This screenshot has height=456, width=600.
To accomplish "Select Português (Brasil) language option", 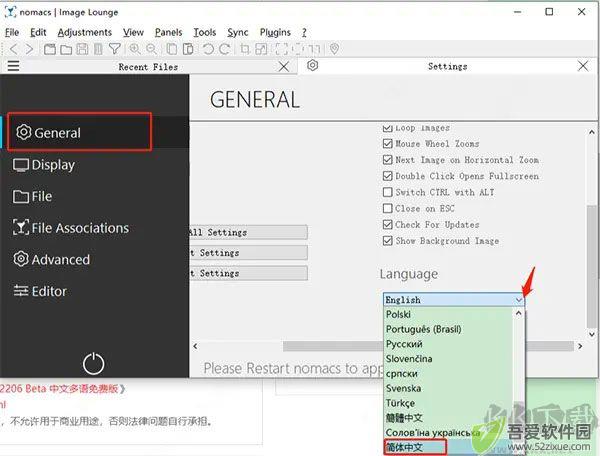I will [x=448, y=329].
